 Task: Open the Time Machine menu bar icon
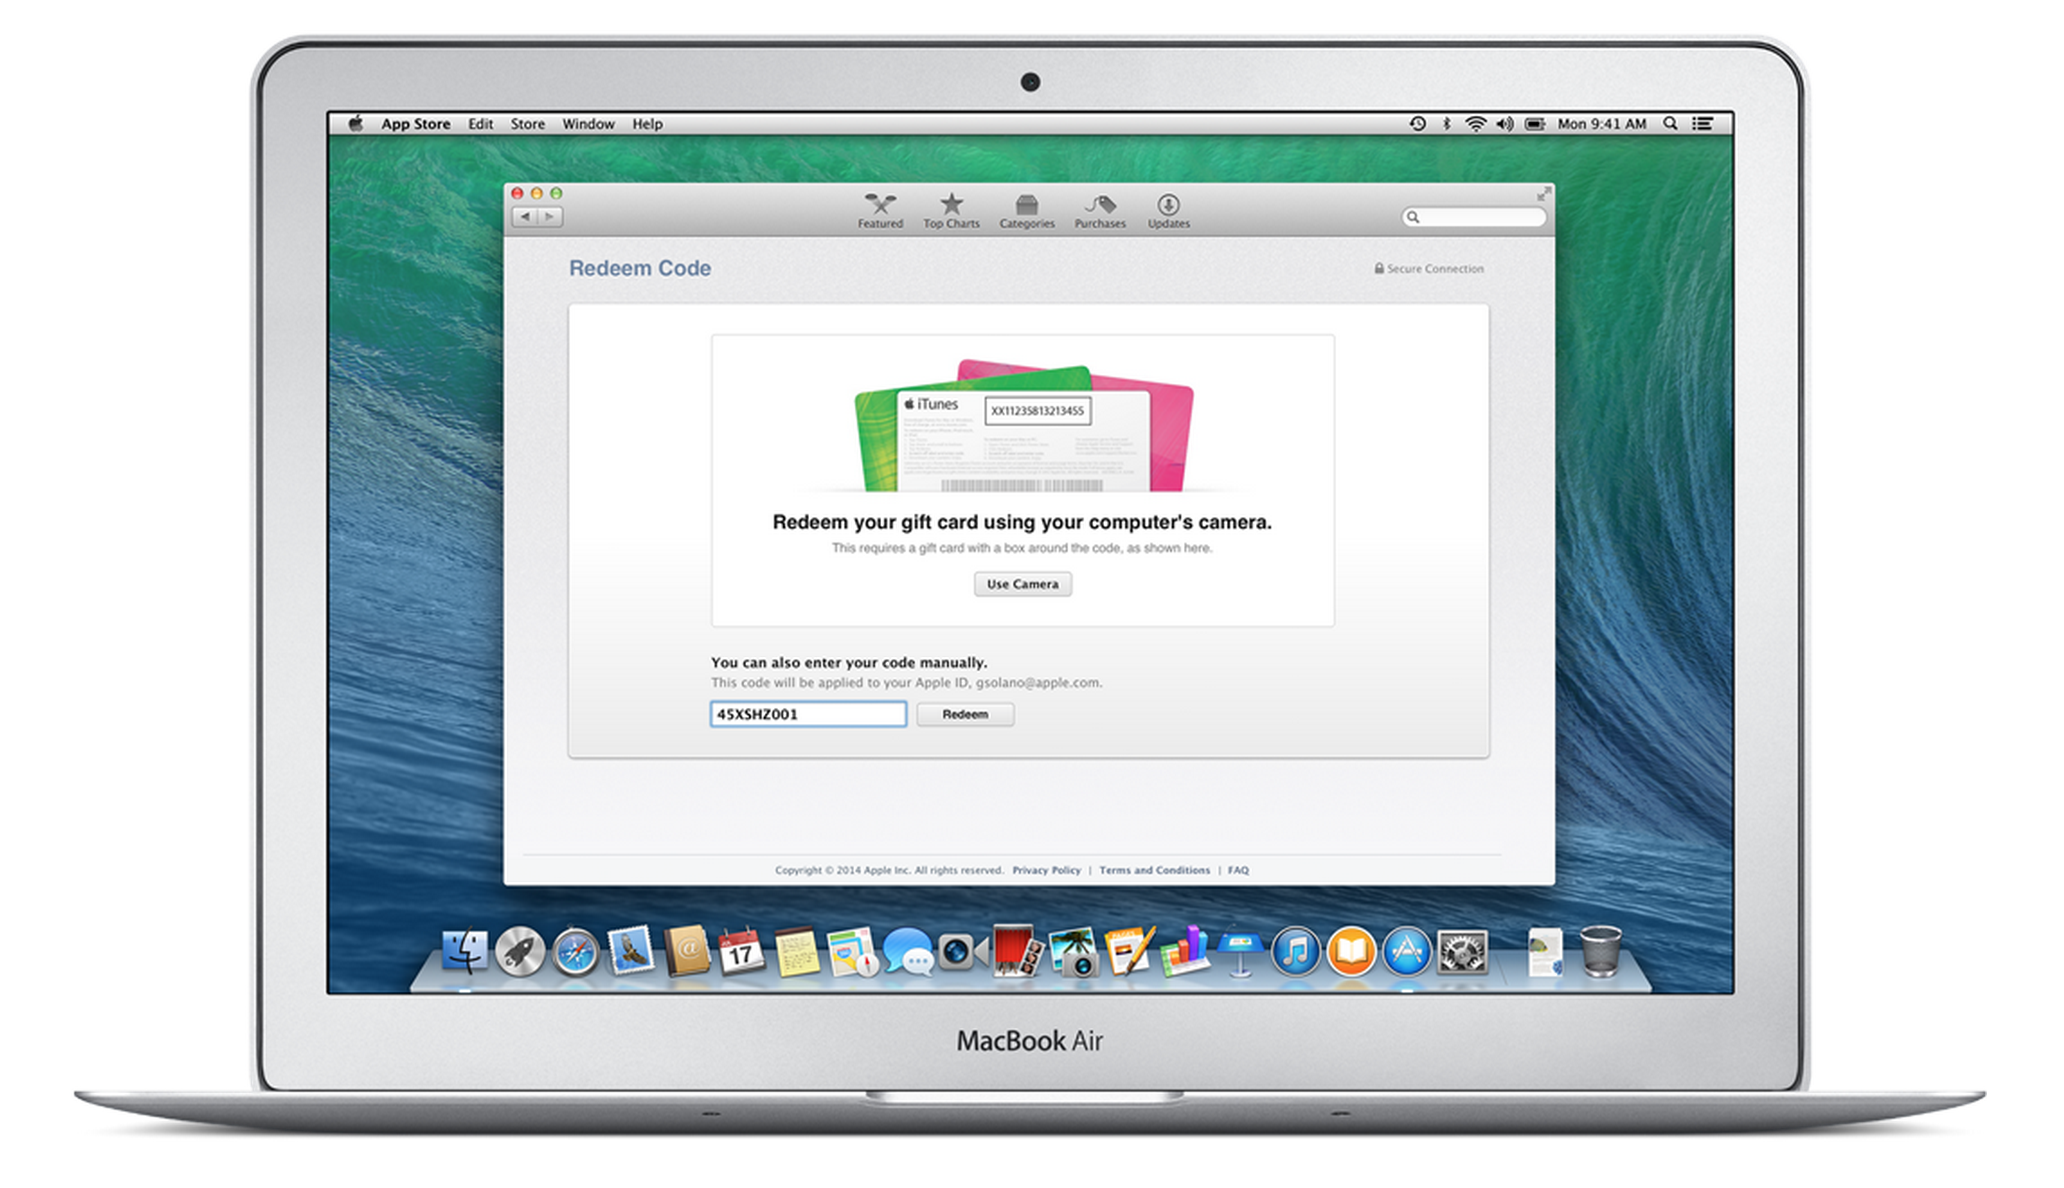[x=1417, y=124]
